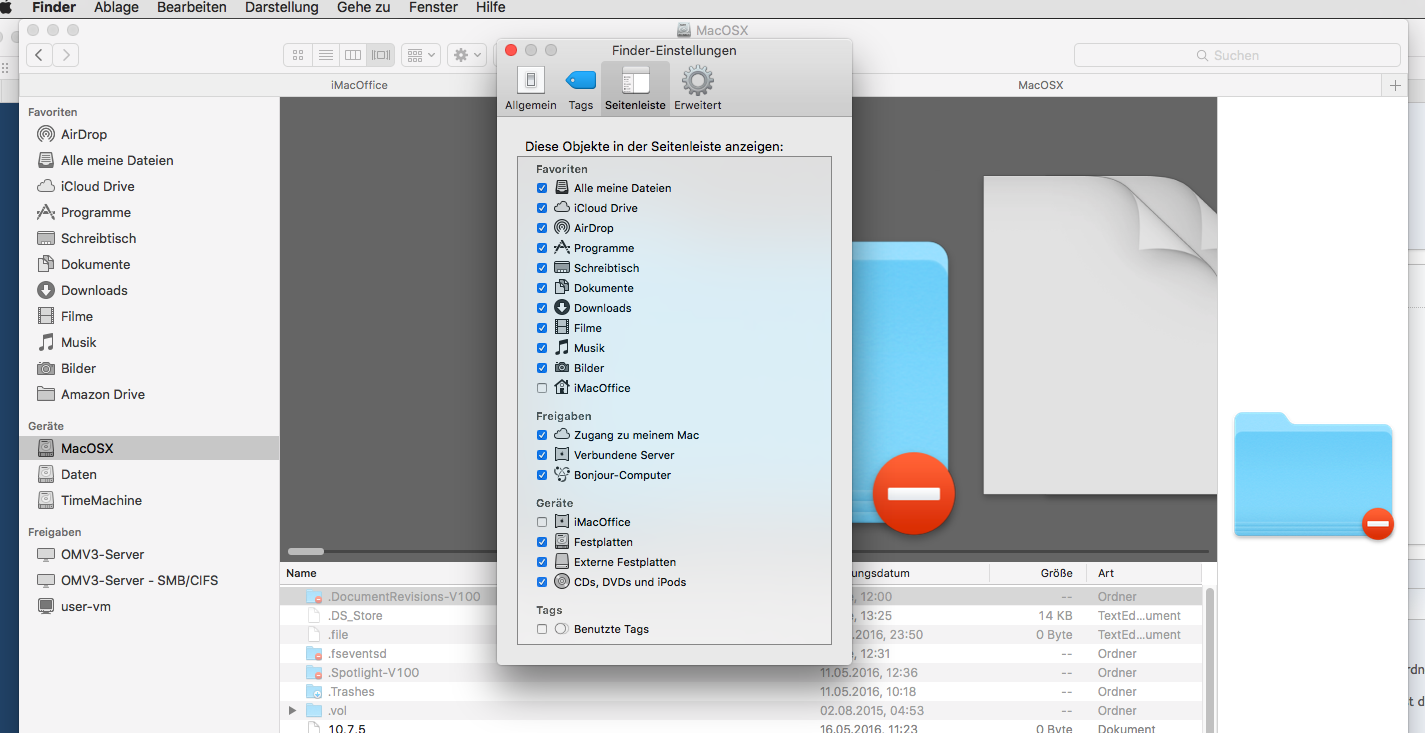Image resolution: width=1425 pixels, height=733 pixels.
Task: Click the Suchen search field
Action: pos(1236,55)
